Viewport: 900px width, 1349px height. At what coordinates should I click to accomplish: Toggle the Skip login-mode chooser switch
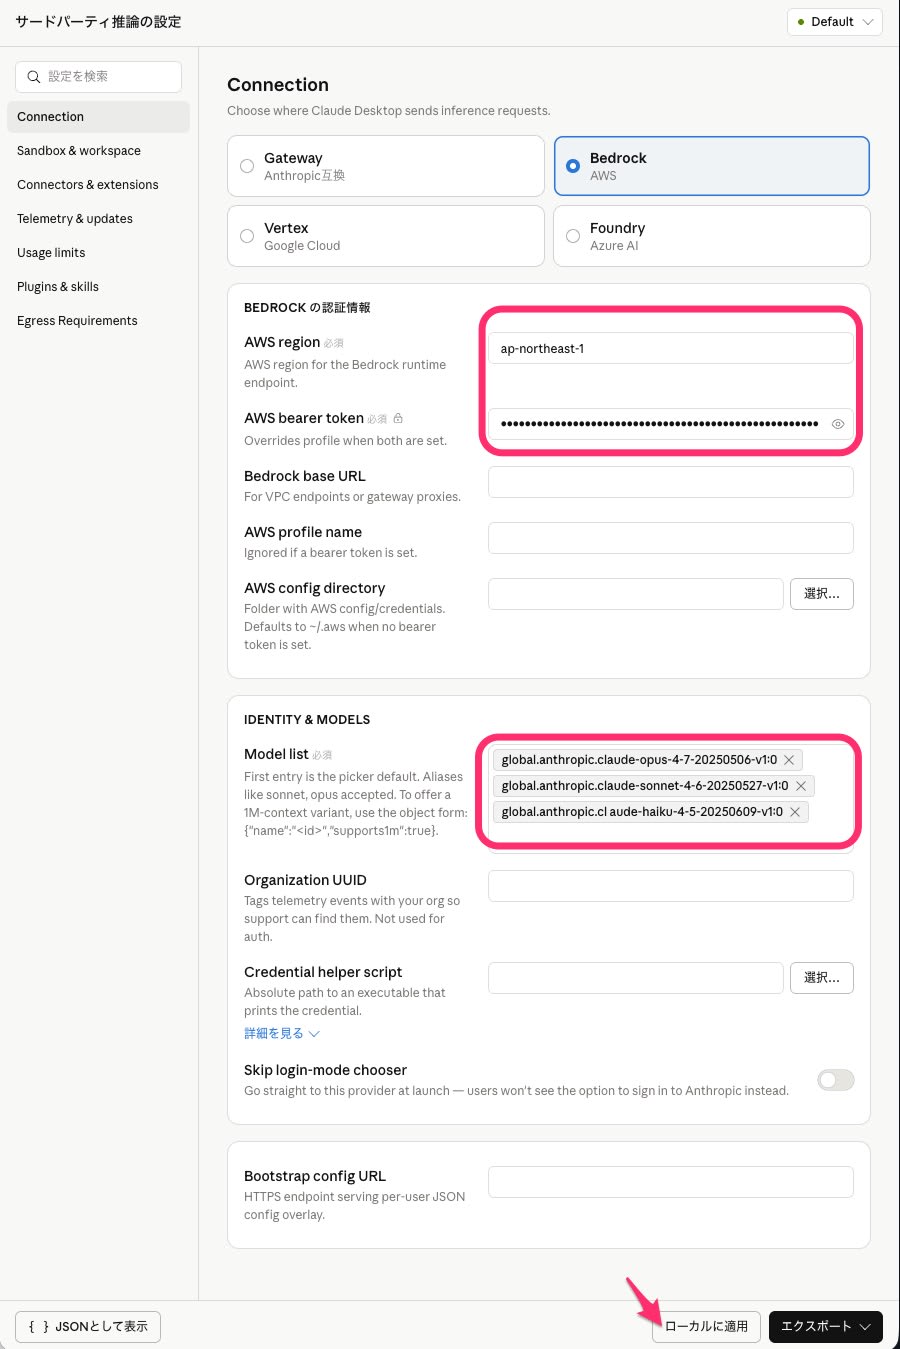pos(835,1080)
